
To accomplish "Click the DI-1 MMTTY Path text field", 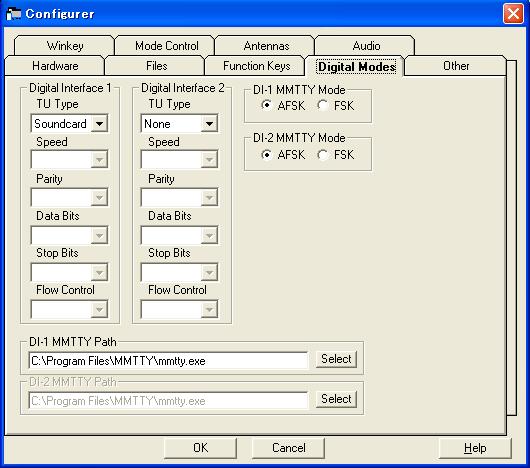I will 168,360.
